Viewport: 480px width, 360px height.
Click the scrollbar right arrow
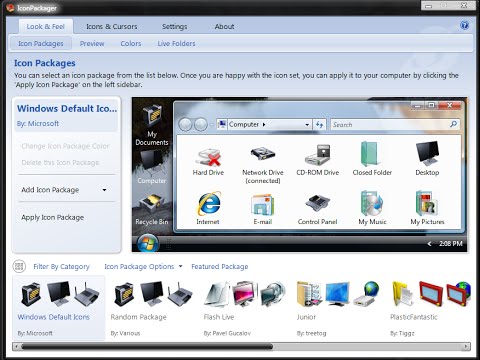click(466, 347)
